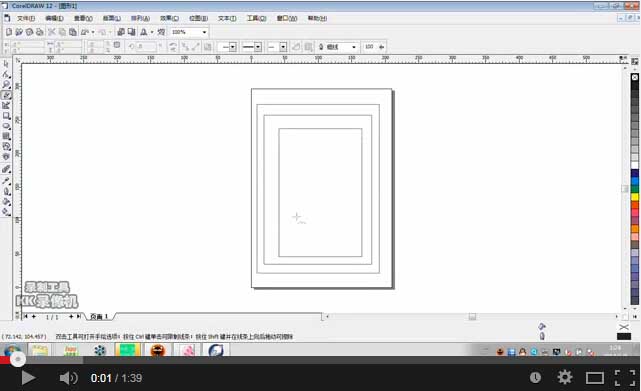The image size is (641, 391).
Task: Click the Copy icon in toolbar
Action: [62, 32]
